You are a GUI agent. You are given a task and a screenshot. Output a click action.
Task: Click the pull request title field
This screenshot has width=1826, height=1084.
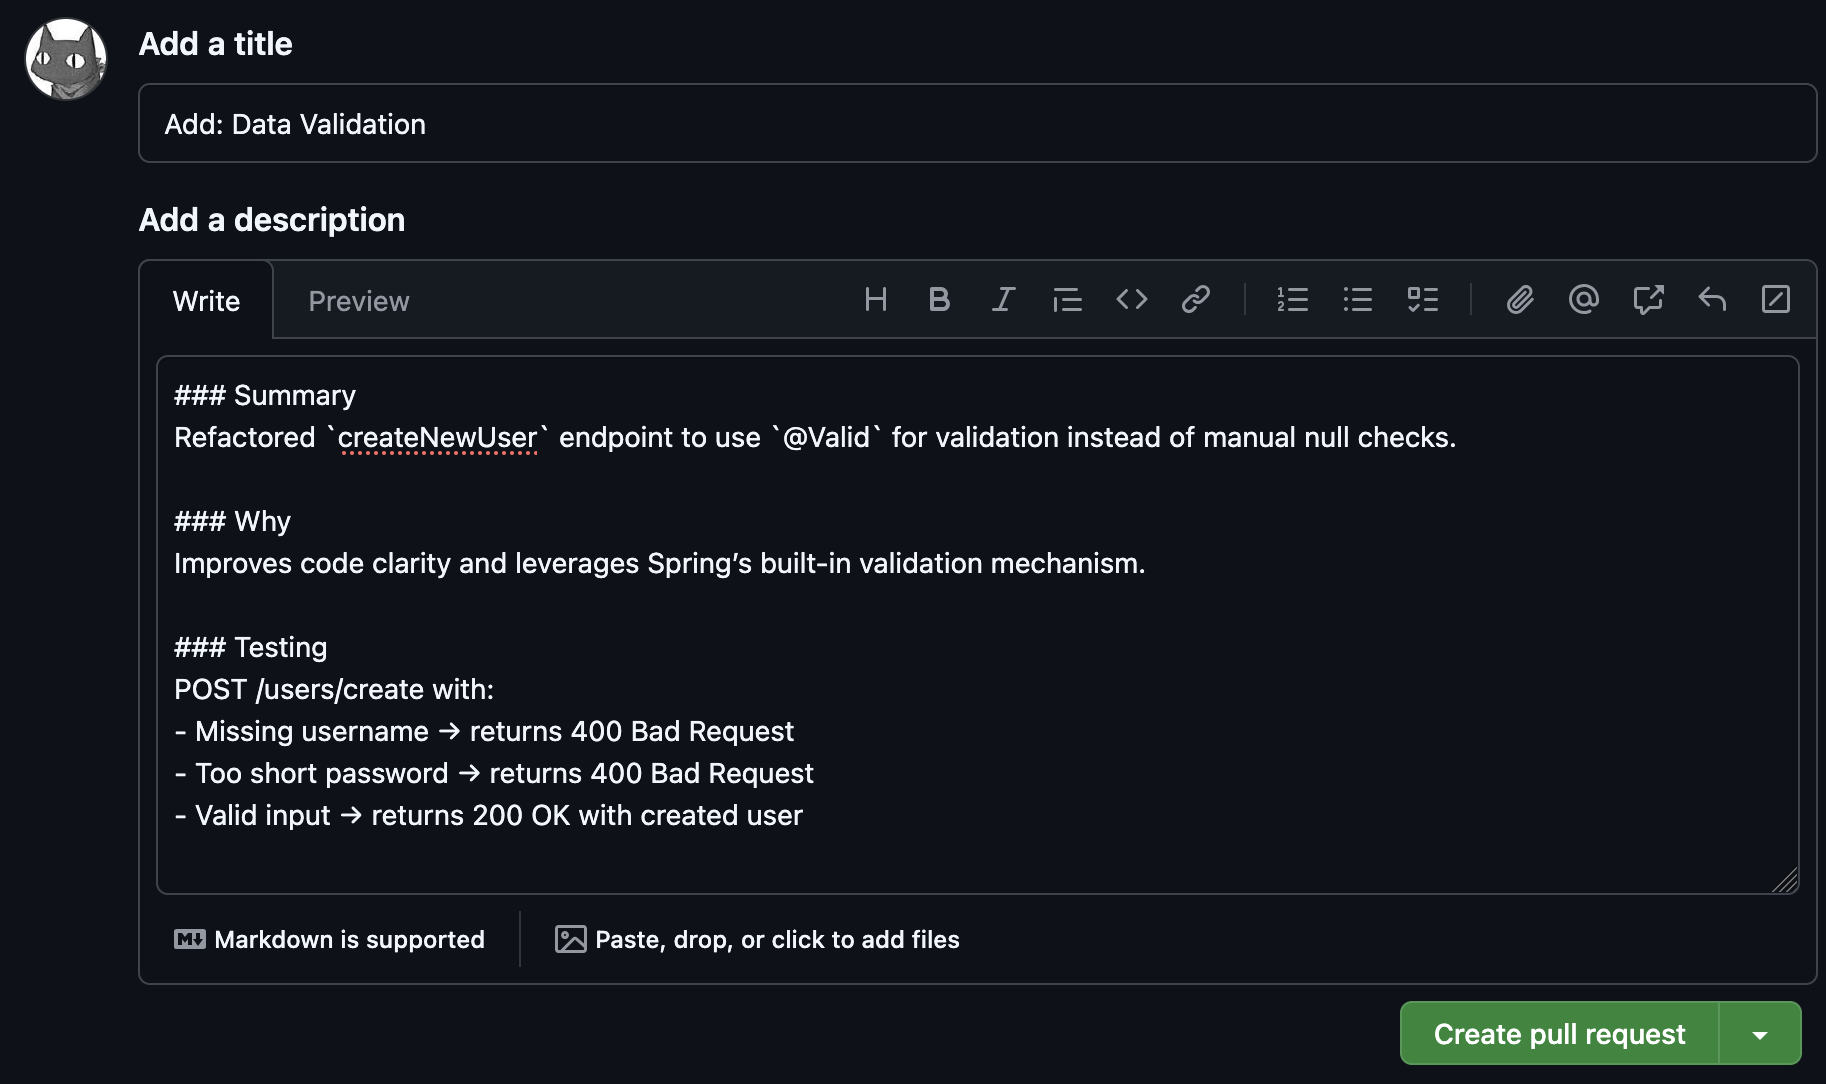pos(978,123)
